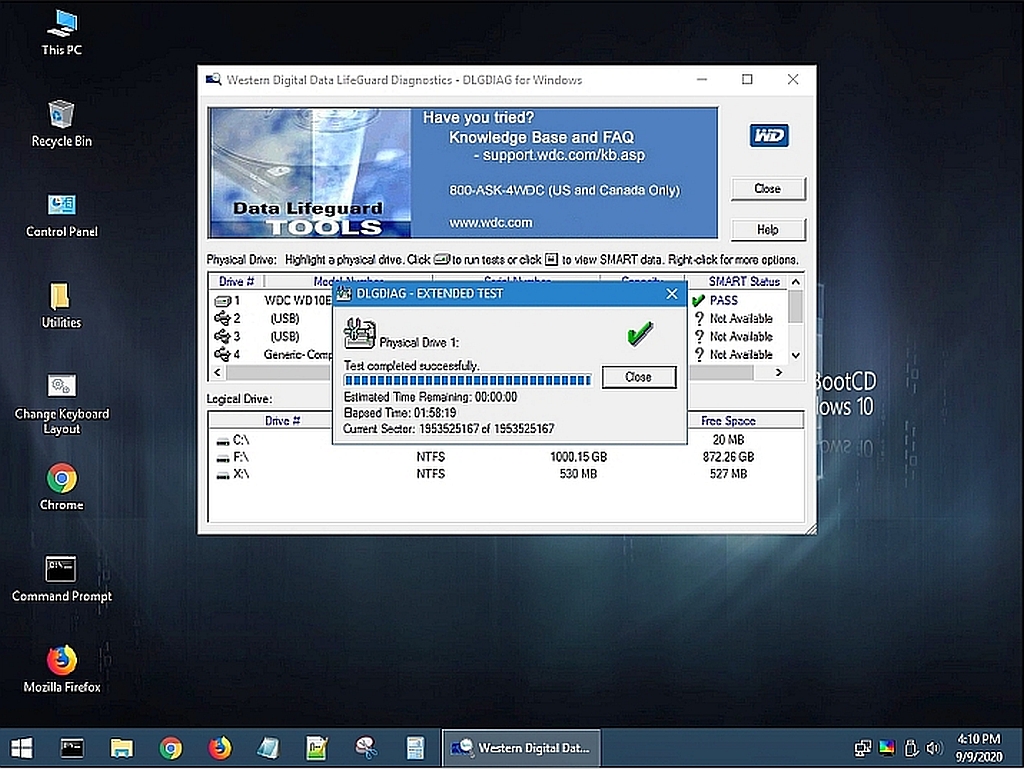The width and height of the screenshot is (1024, 769).
Task: Launch Firefox from the taskbar
Action: [x=219, y=748]
